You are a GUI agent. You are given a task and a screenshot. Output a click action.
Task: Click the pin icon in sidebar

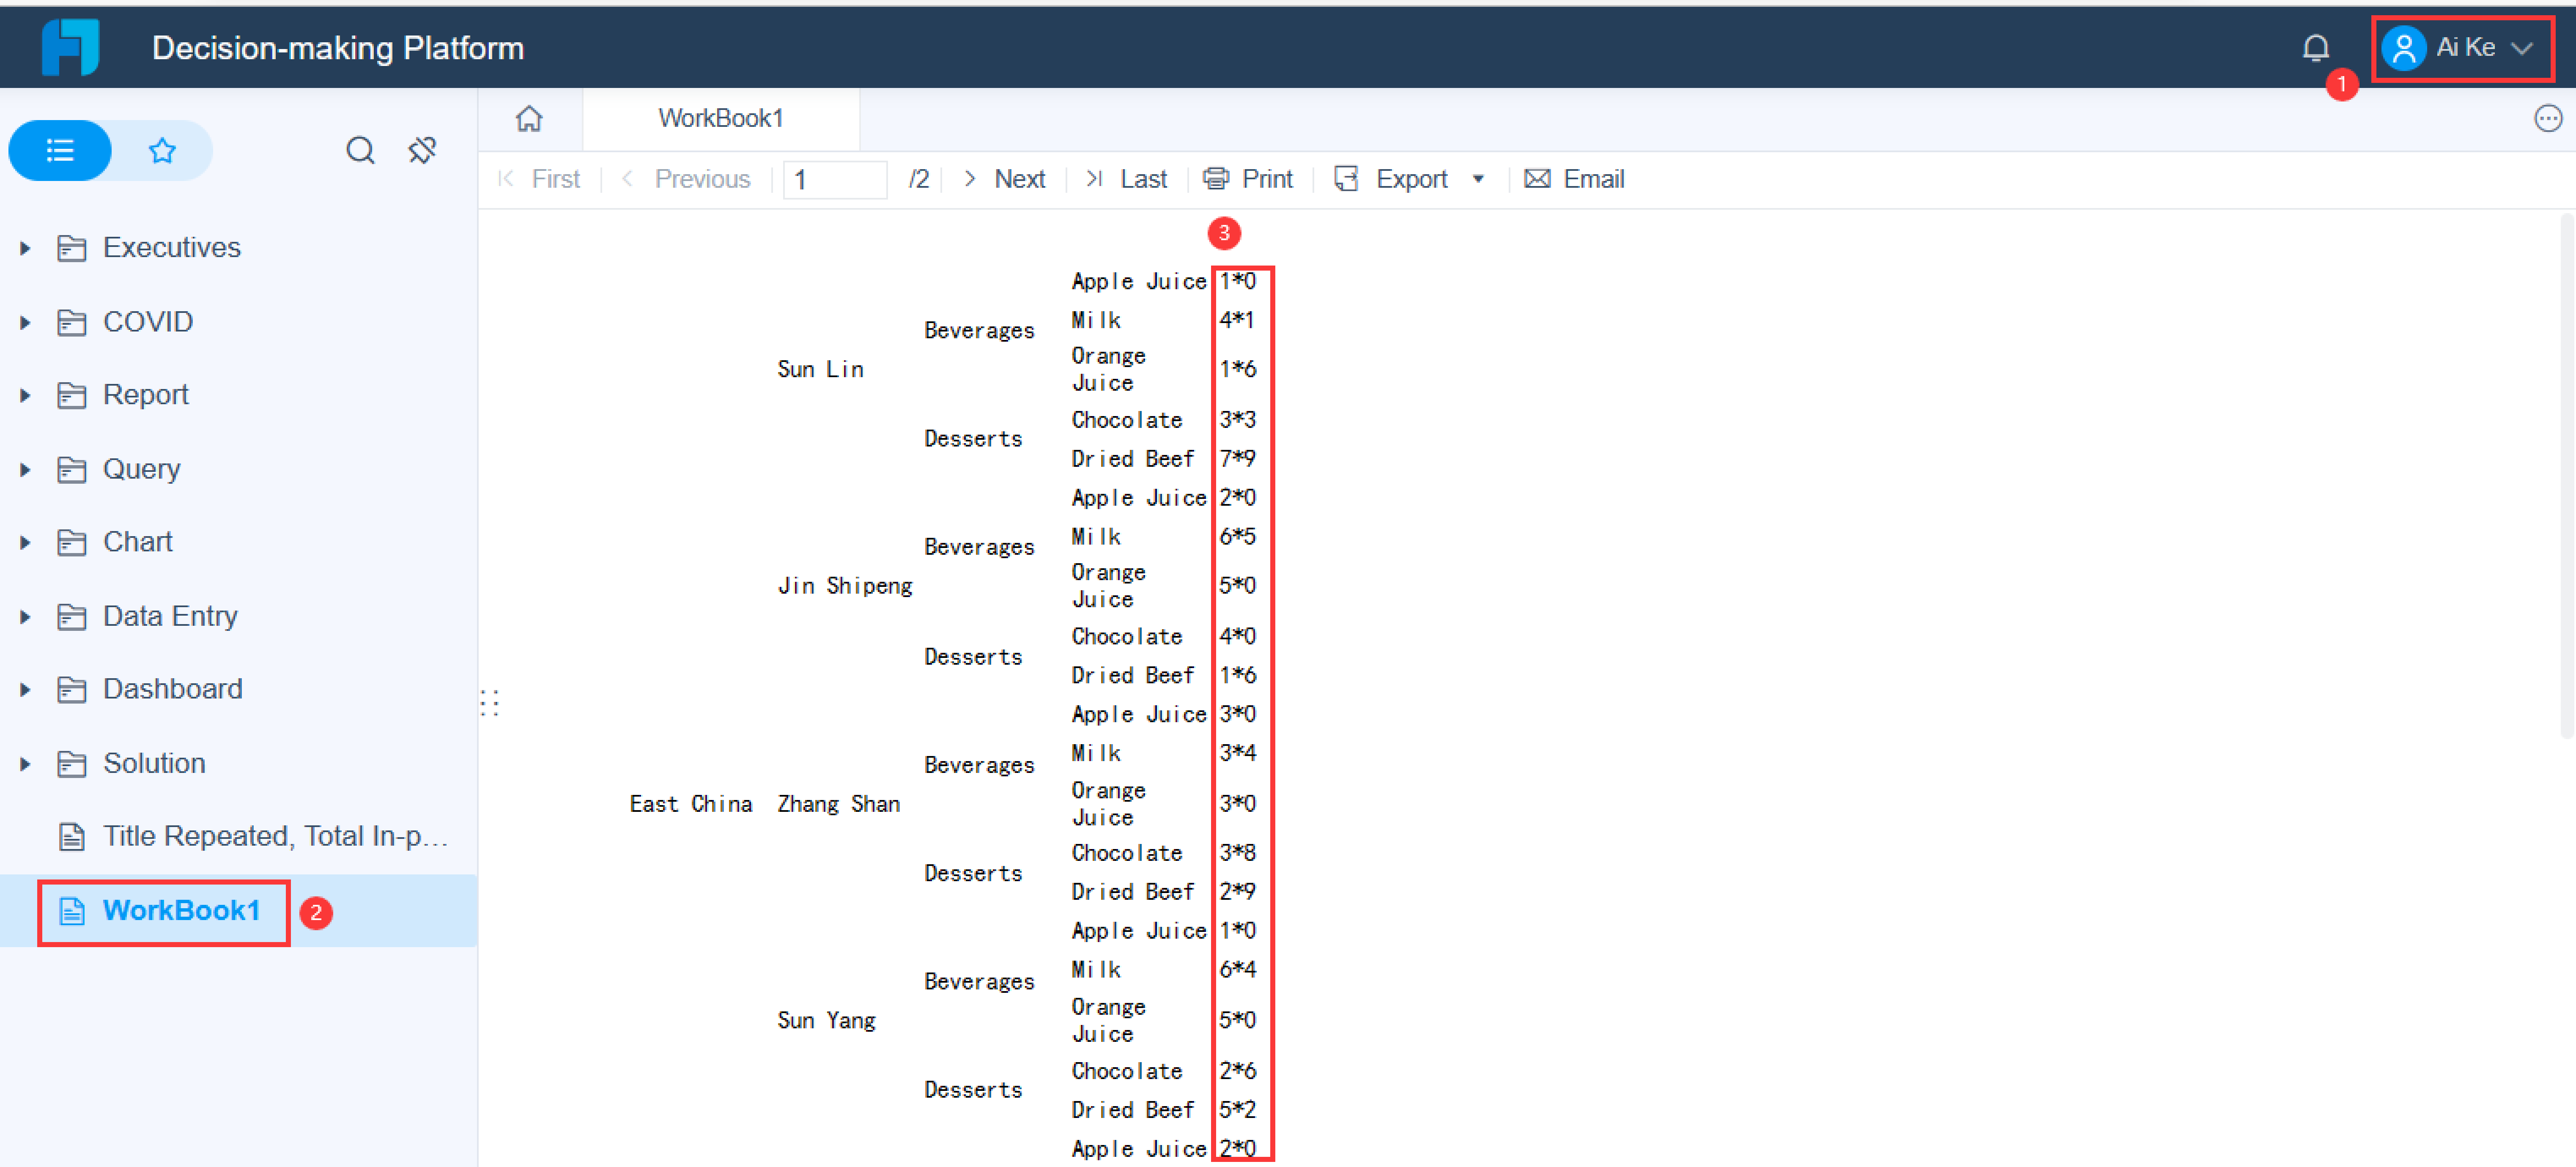[x=422, y=151]
